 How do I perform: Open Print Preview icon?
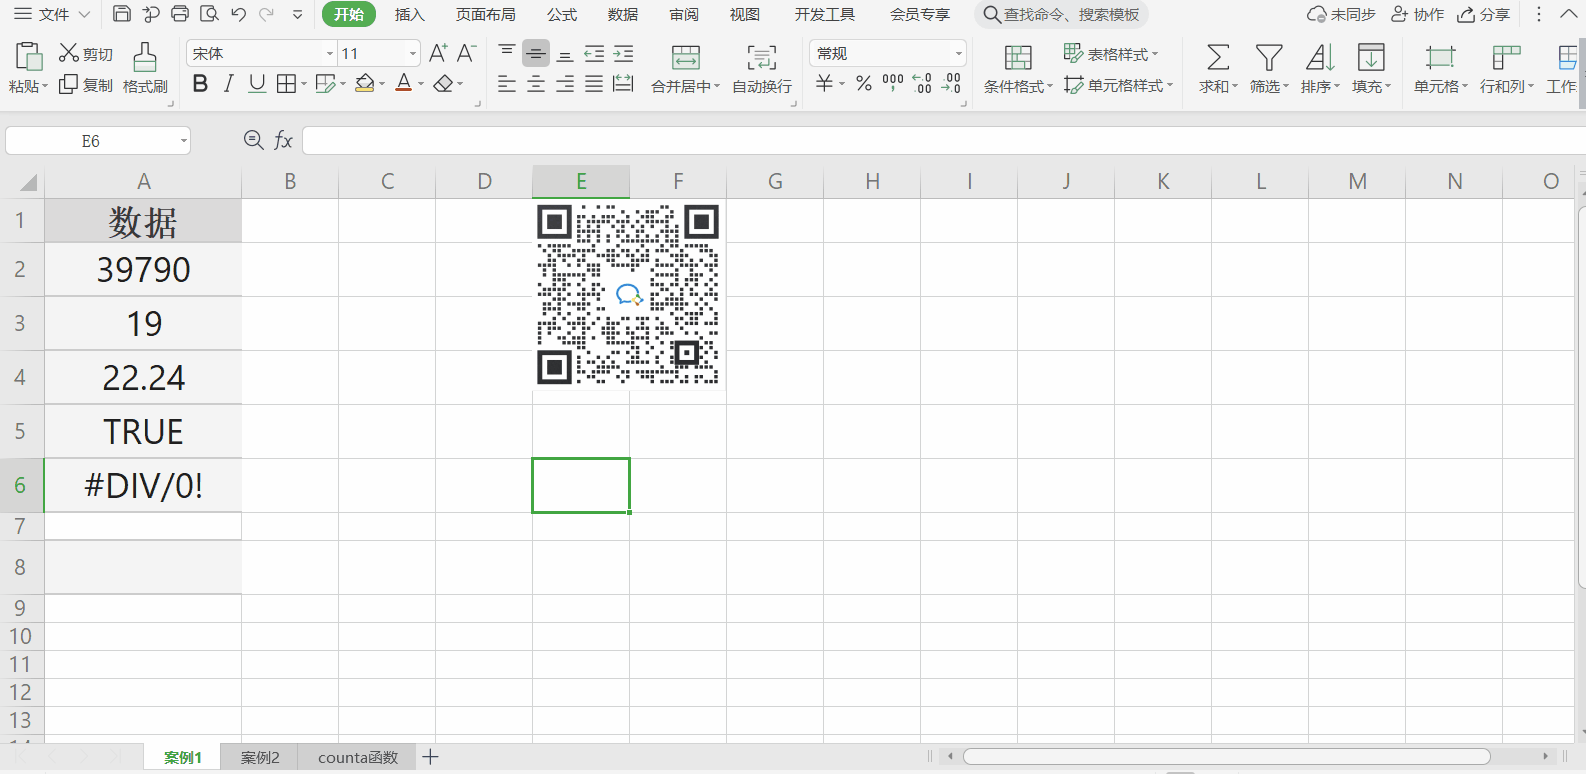209,14
